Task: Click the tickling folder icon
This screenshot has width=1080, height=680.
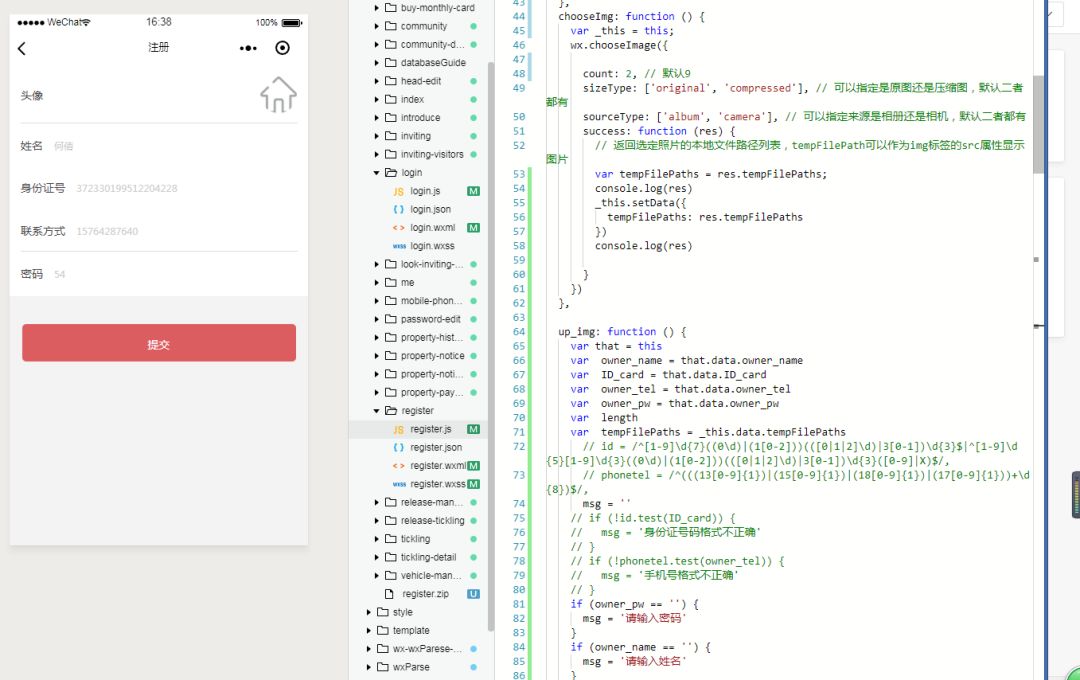Action: click(391, 539)
